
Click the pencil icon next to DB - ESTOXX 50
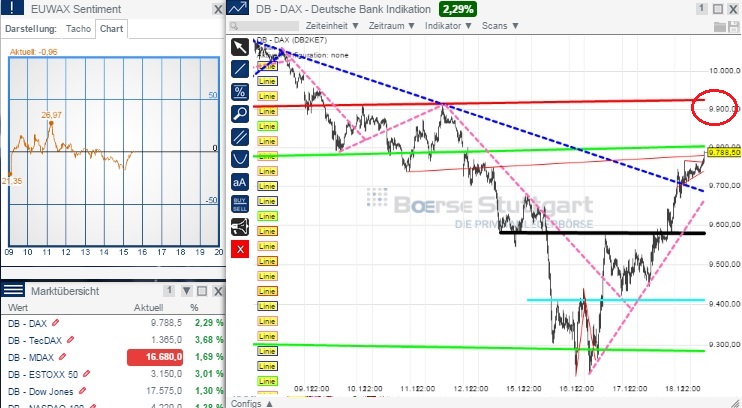pyautogui.click(x=86, y=374)
